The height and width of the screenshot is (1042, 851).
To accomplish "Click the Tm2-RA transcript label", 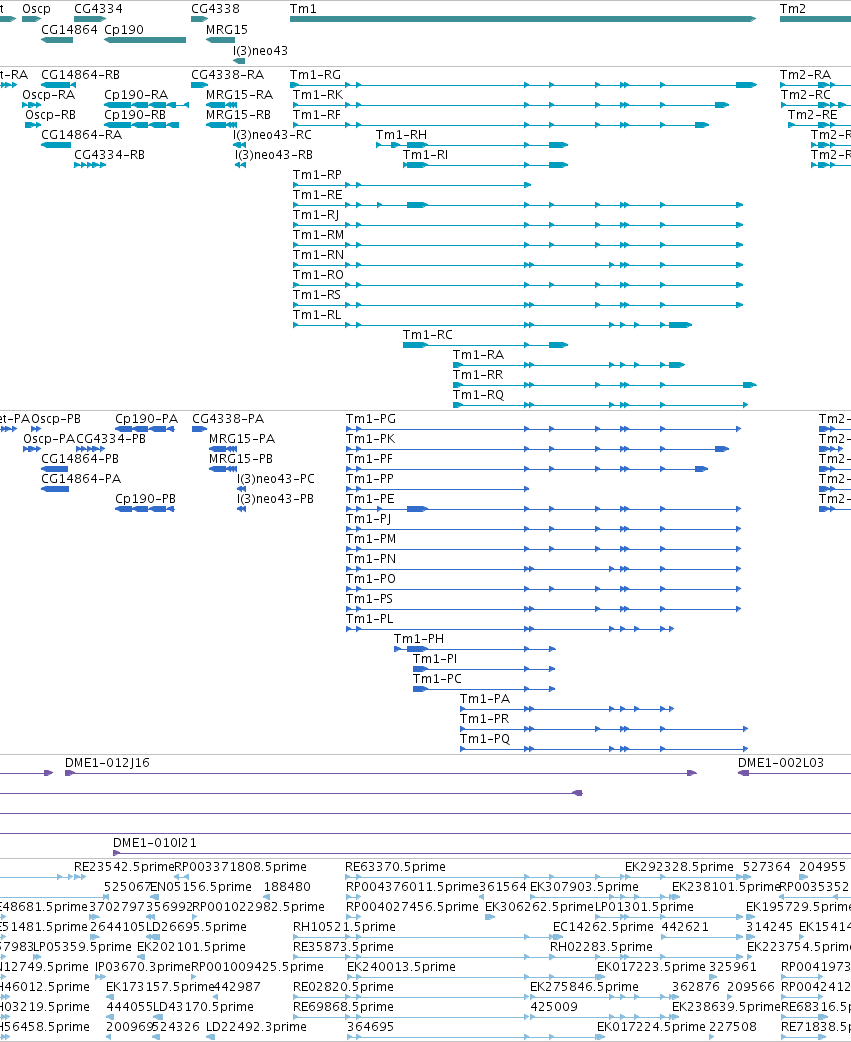I will tap(805, 75).
